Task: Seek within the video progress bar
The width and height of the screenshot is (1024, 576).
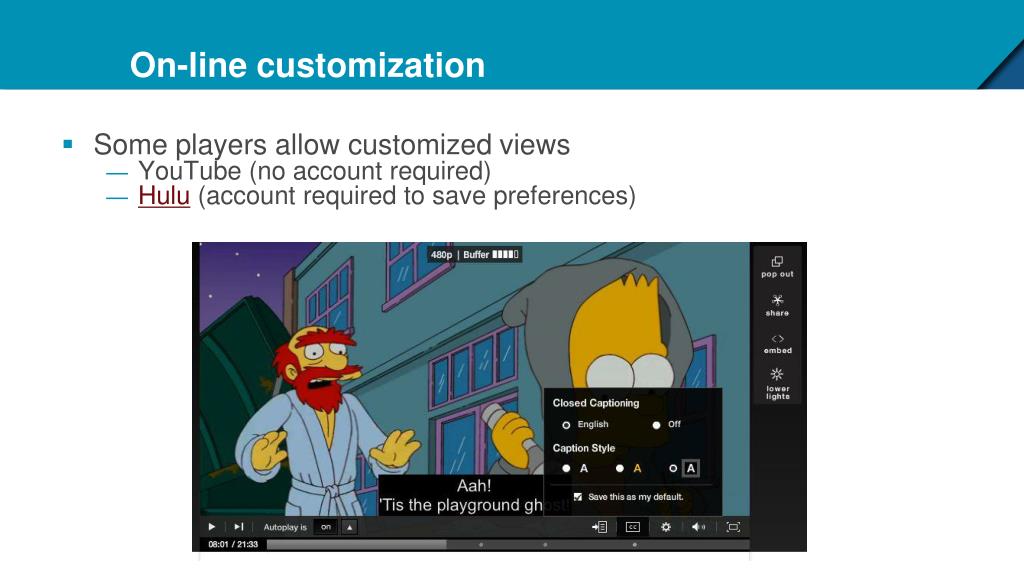Action: point(507,544)
